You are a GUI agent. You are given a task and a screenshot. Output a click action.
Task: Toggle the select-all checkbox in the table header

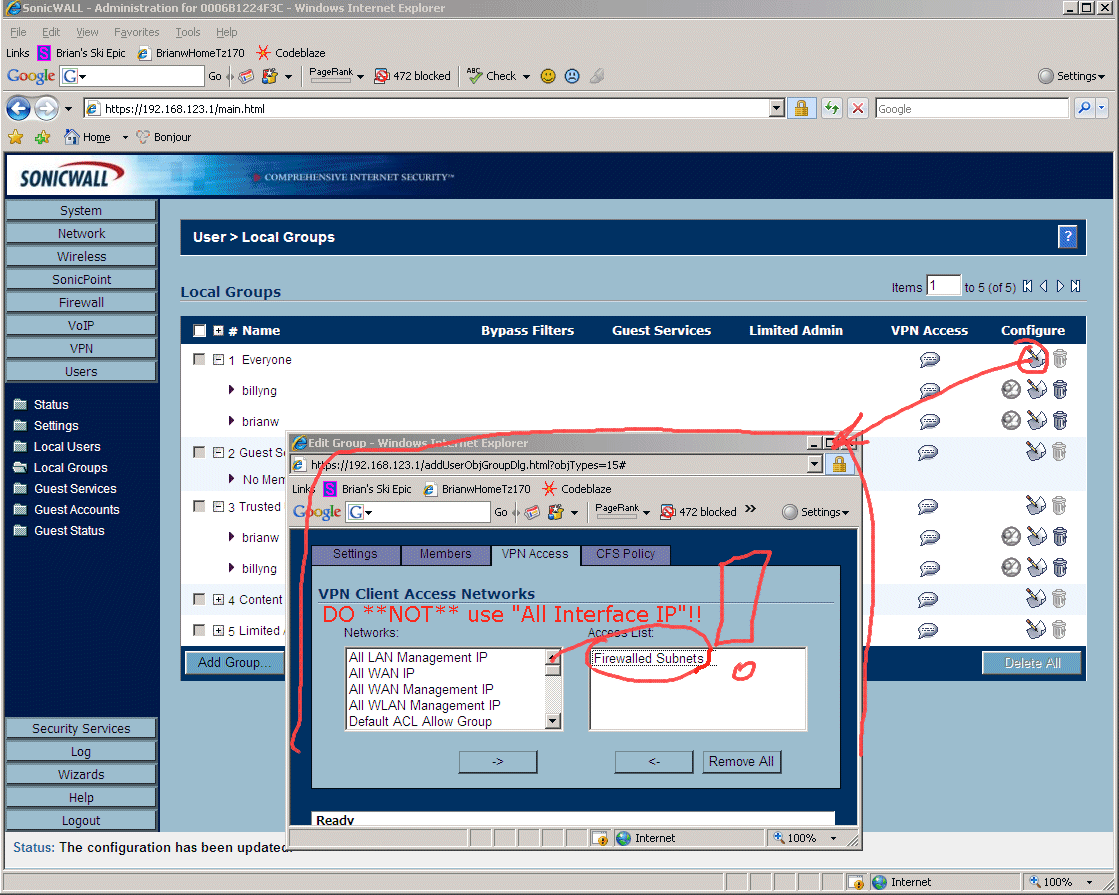point(200,330)
